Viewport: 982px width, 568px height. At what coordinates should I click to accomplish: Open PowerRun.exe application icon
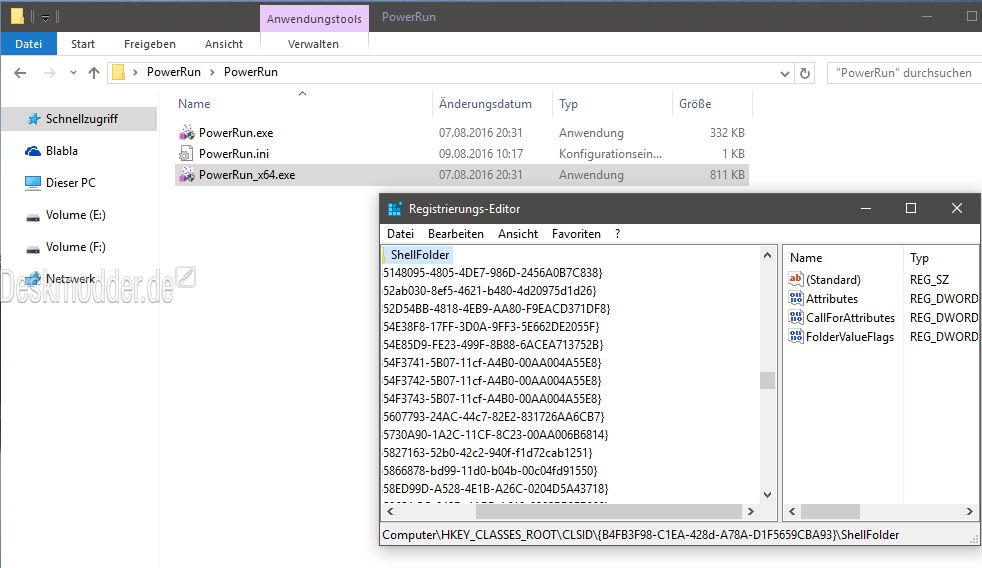point(186,133)
